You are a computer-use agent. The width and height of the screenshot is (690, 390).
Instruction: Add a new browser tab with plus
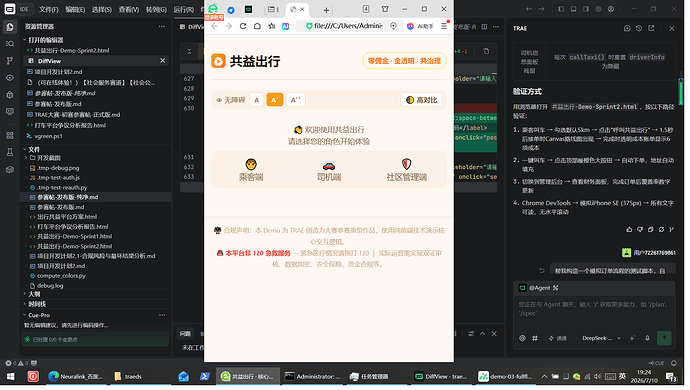(326, 10)
